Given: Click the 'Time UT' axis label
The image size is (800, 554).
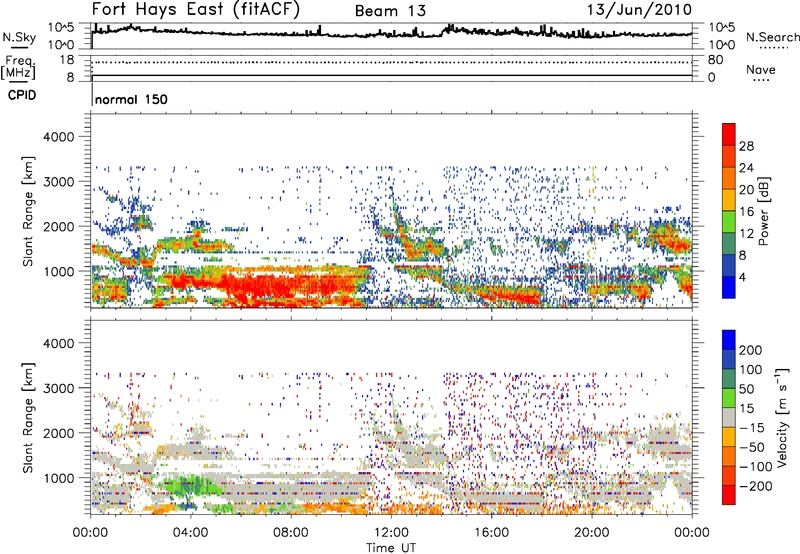Looking at the screenshot, I should click(x=391, y=547).
